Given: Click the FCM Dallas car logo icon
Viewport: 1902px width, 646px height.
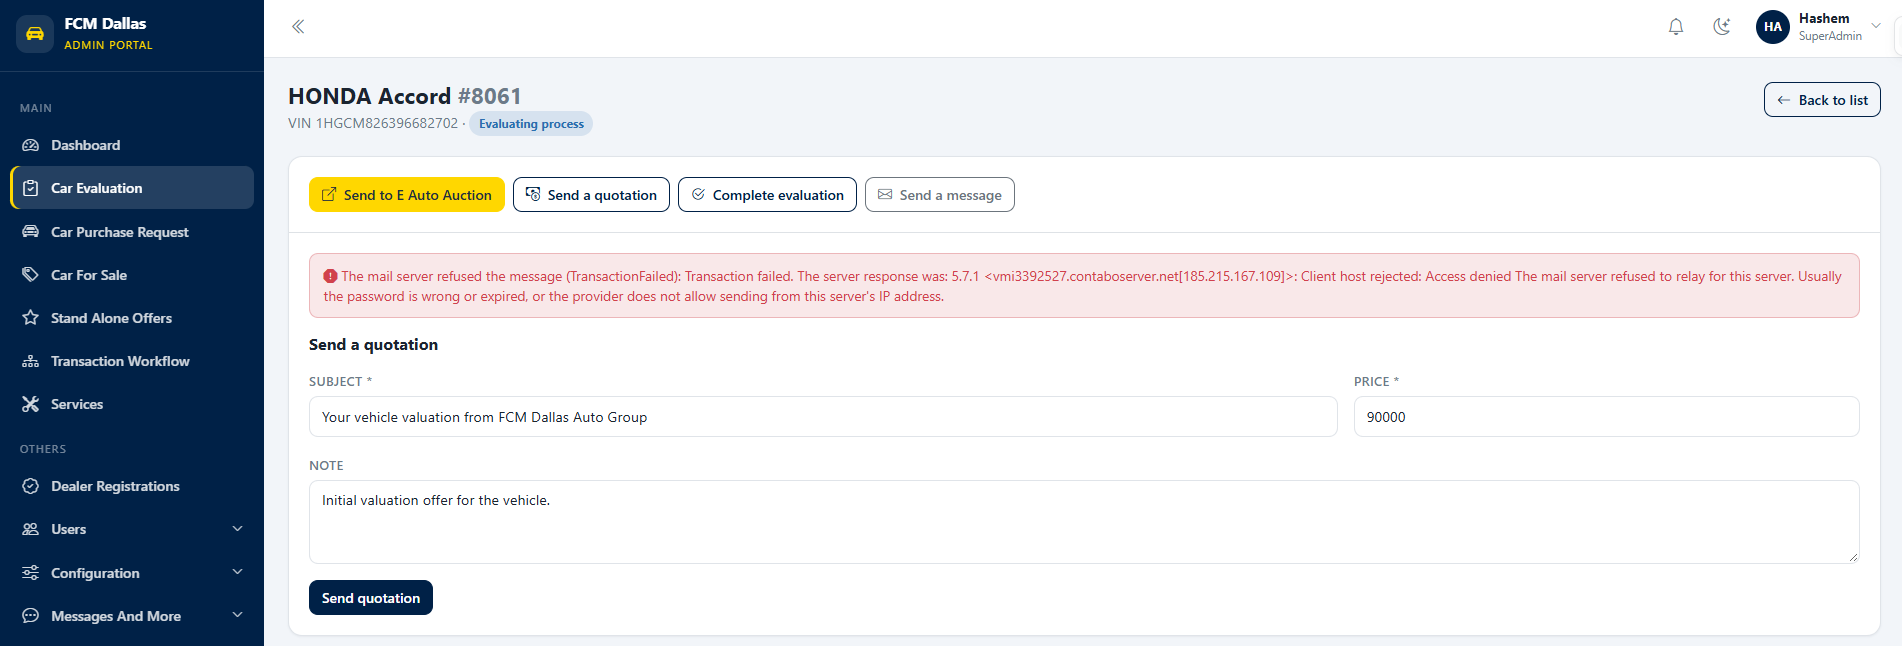Looking at the screenshot, I should pos(35,33).
